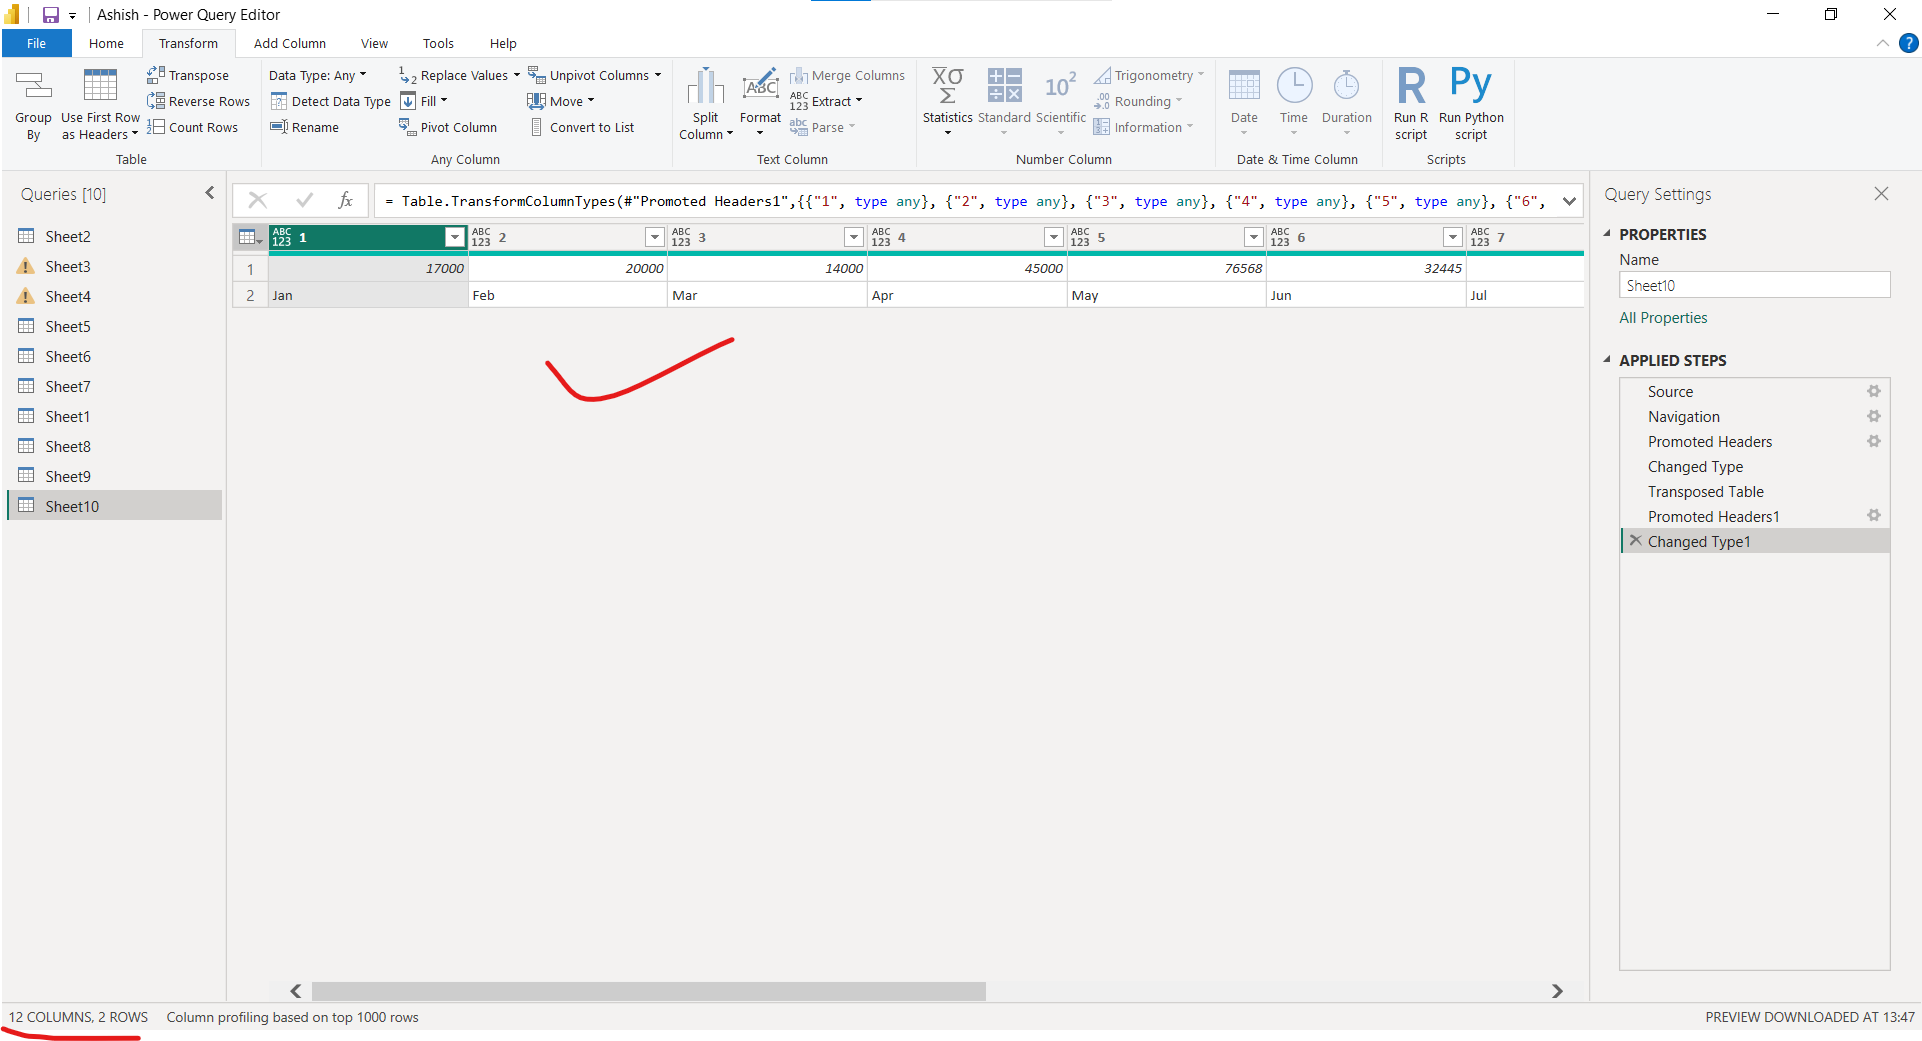Open settings gear for Source step

click(x=1873, y=392)
